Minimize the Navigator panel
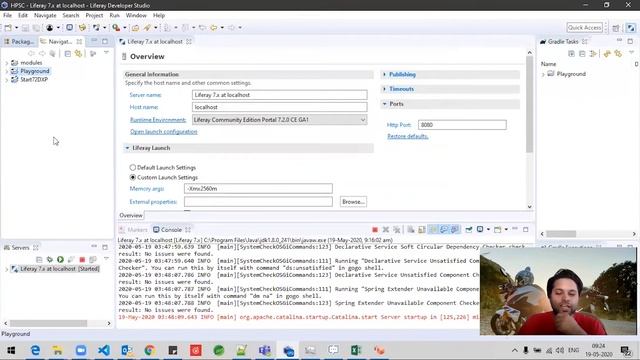This screenshot has height=360, width=640. 94,41
